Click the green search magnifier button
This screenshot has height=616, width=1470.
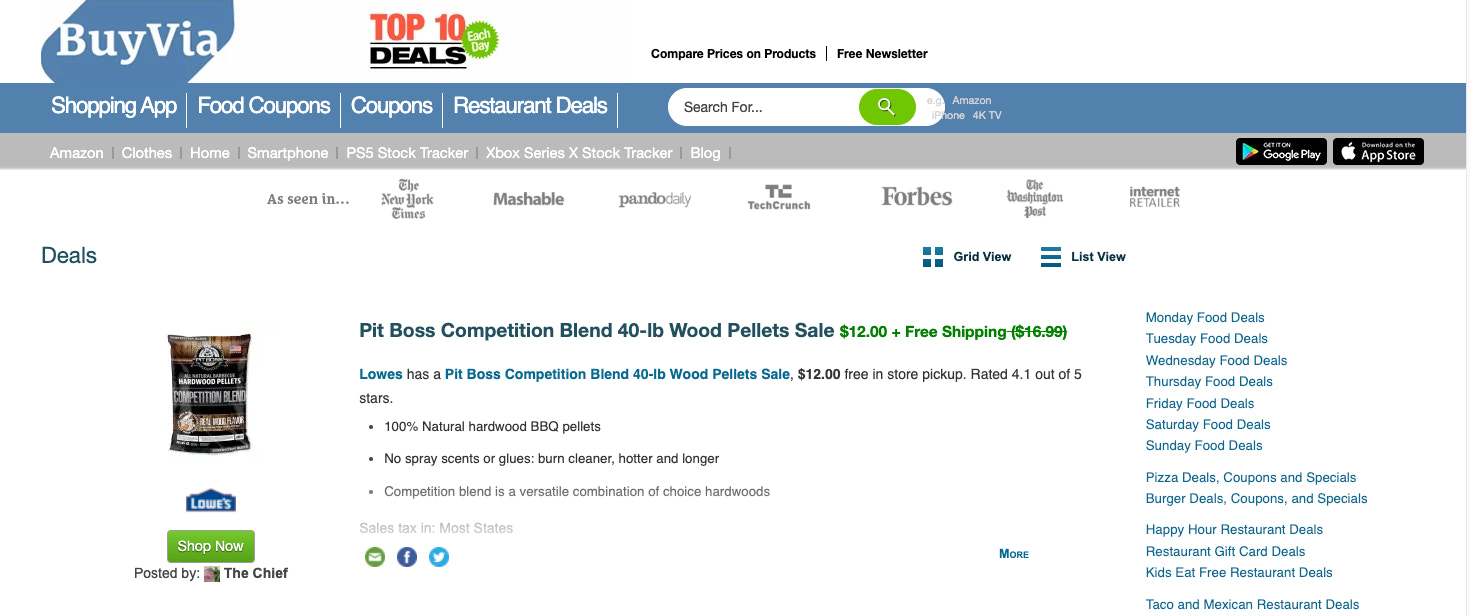887,107
